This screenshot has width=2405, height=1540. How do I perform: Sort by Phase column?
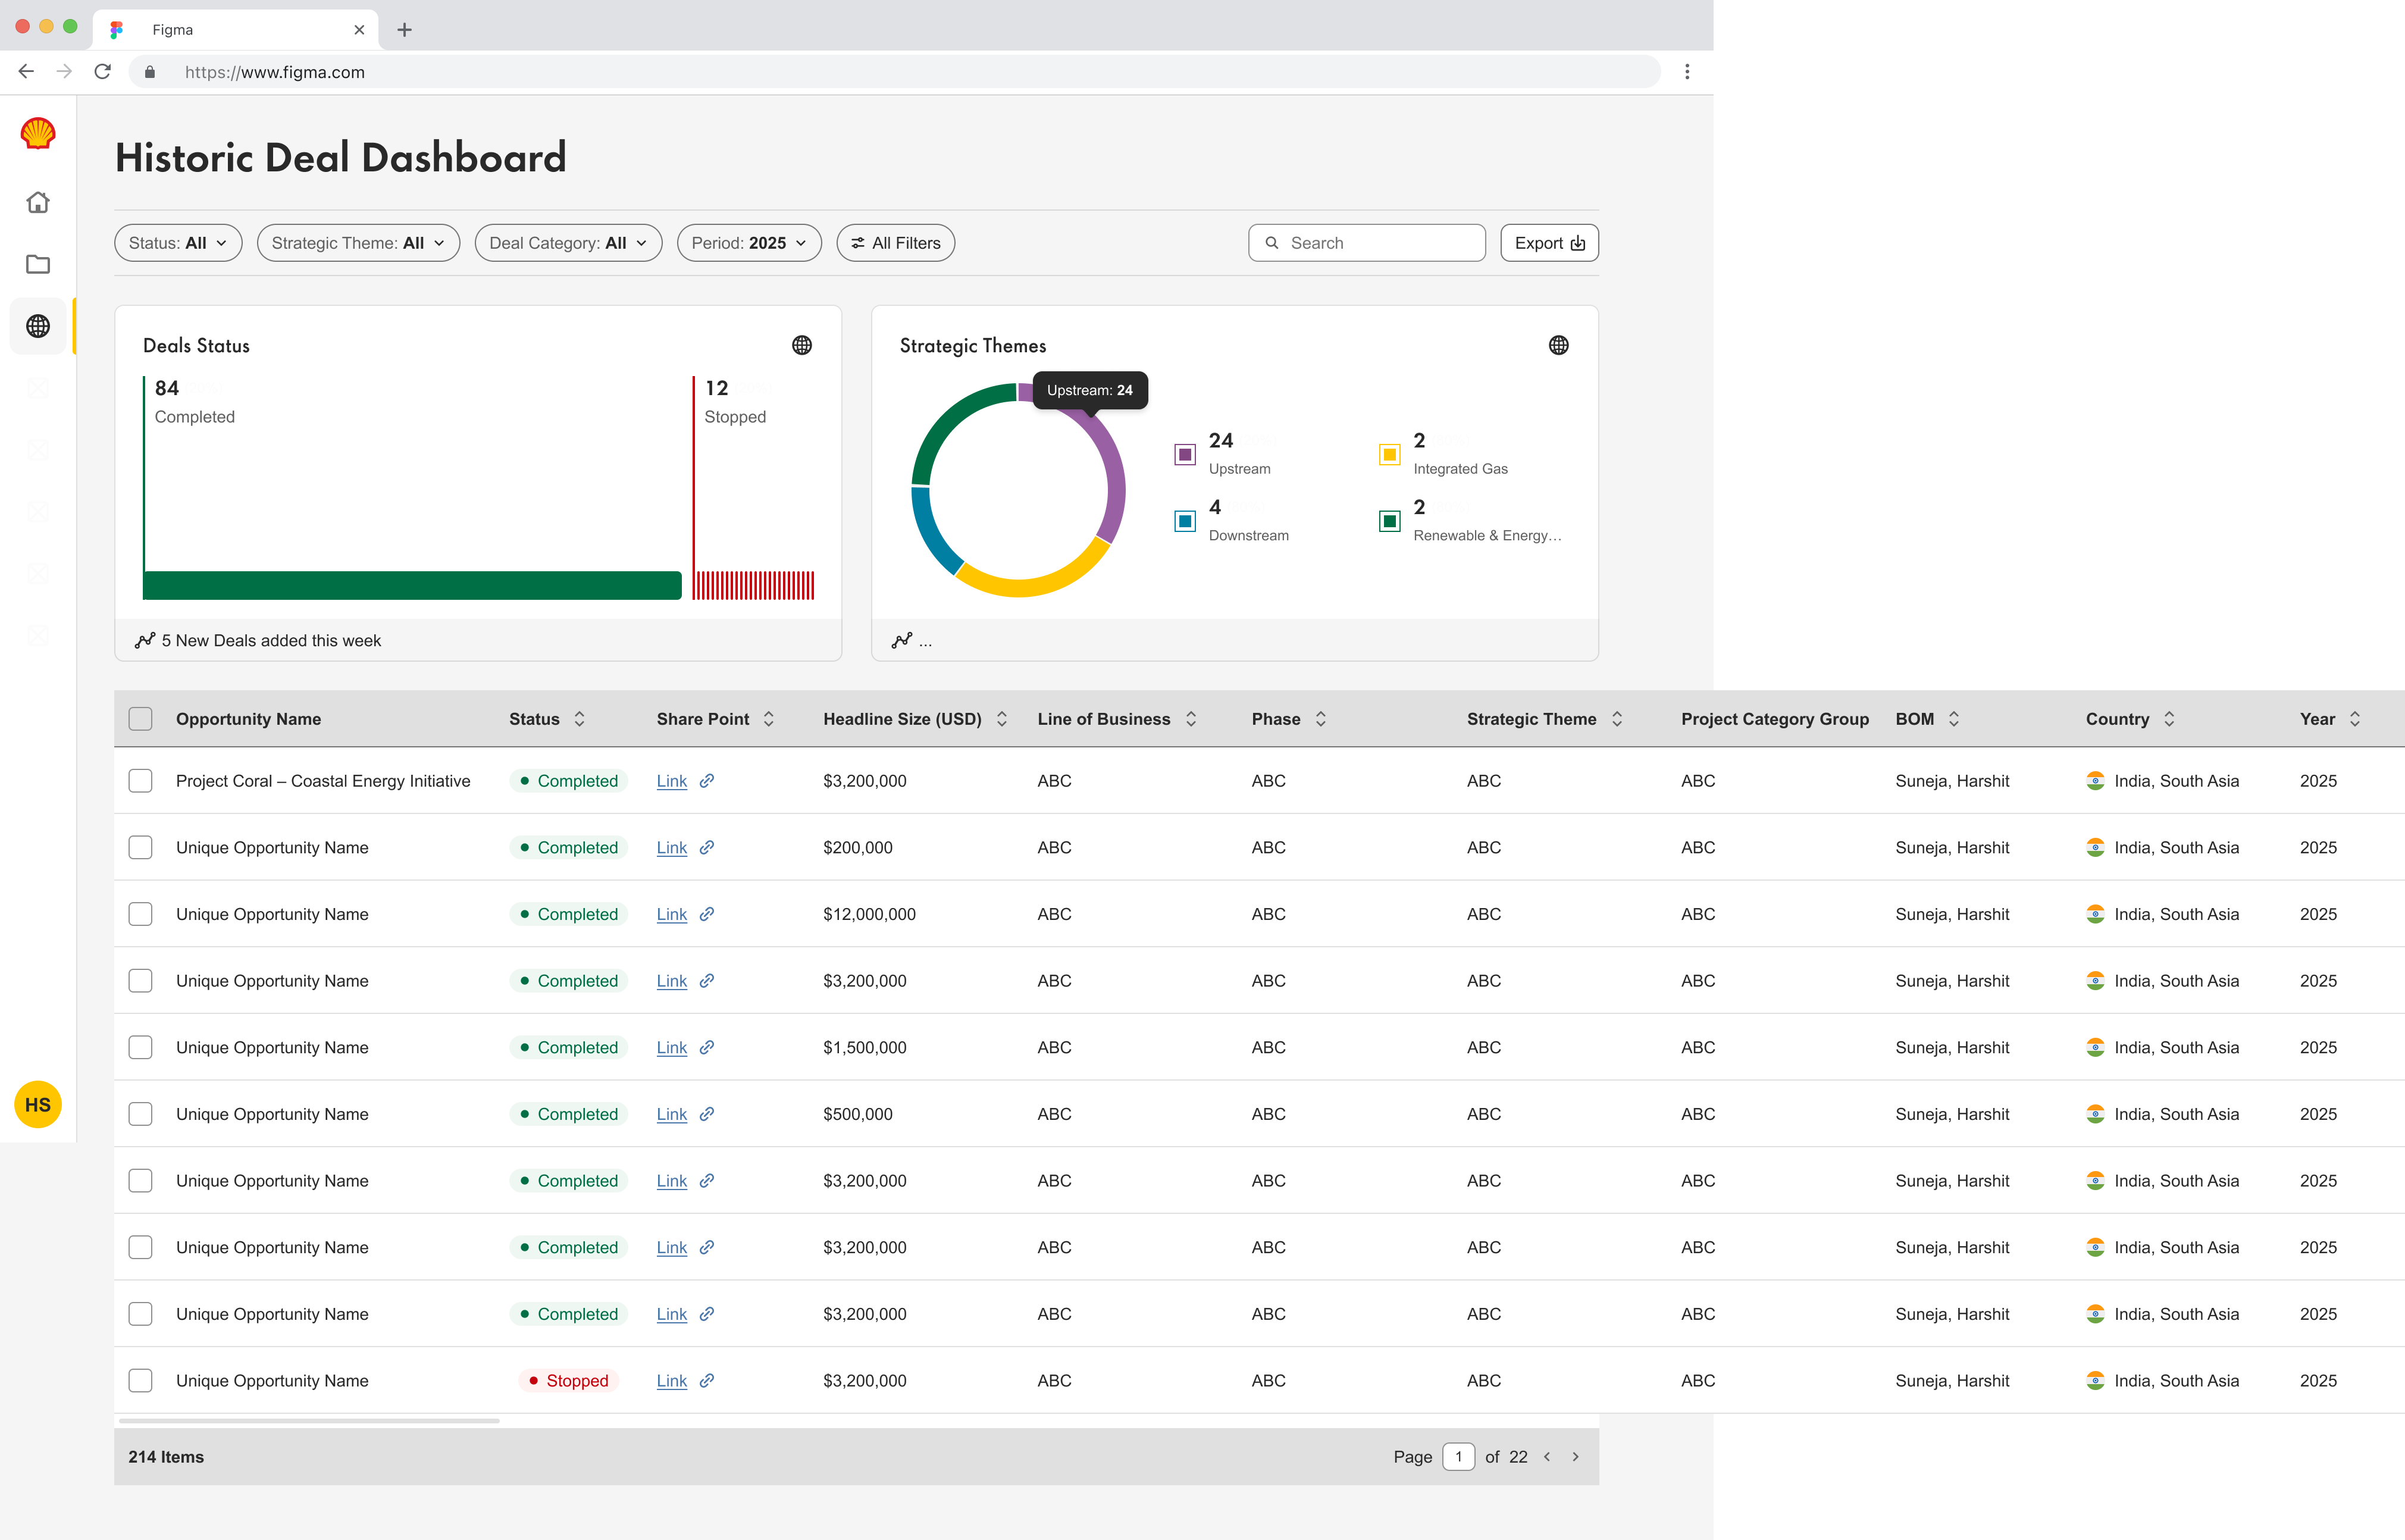pyautogui.click(x=1320, y=719)
